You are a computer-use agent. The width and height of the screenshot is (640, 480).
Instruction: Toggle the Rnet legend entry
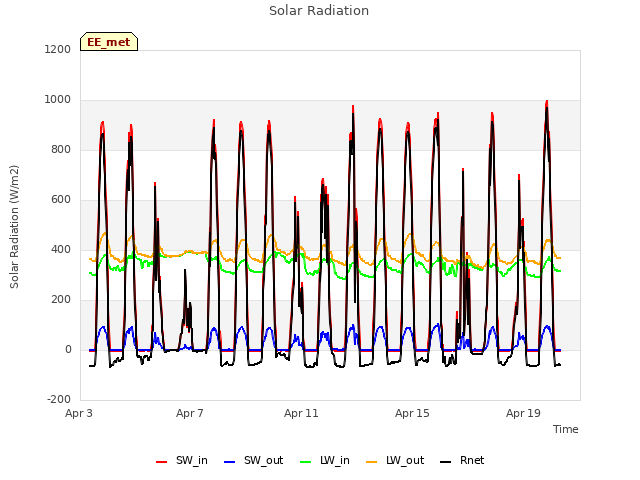(462, 461)
